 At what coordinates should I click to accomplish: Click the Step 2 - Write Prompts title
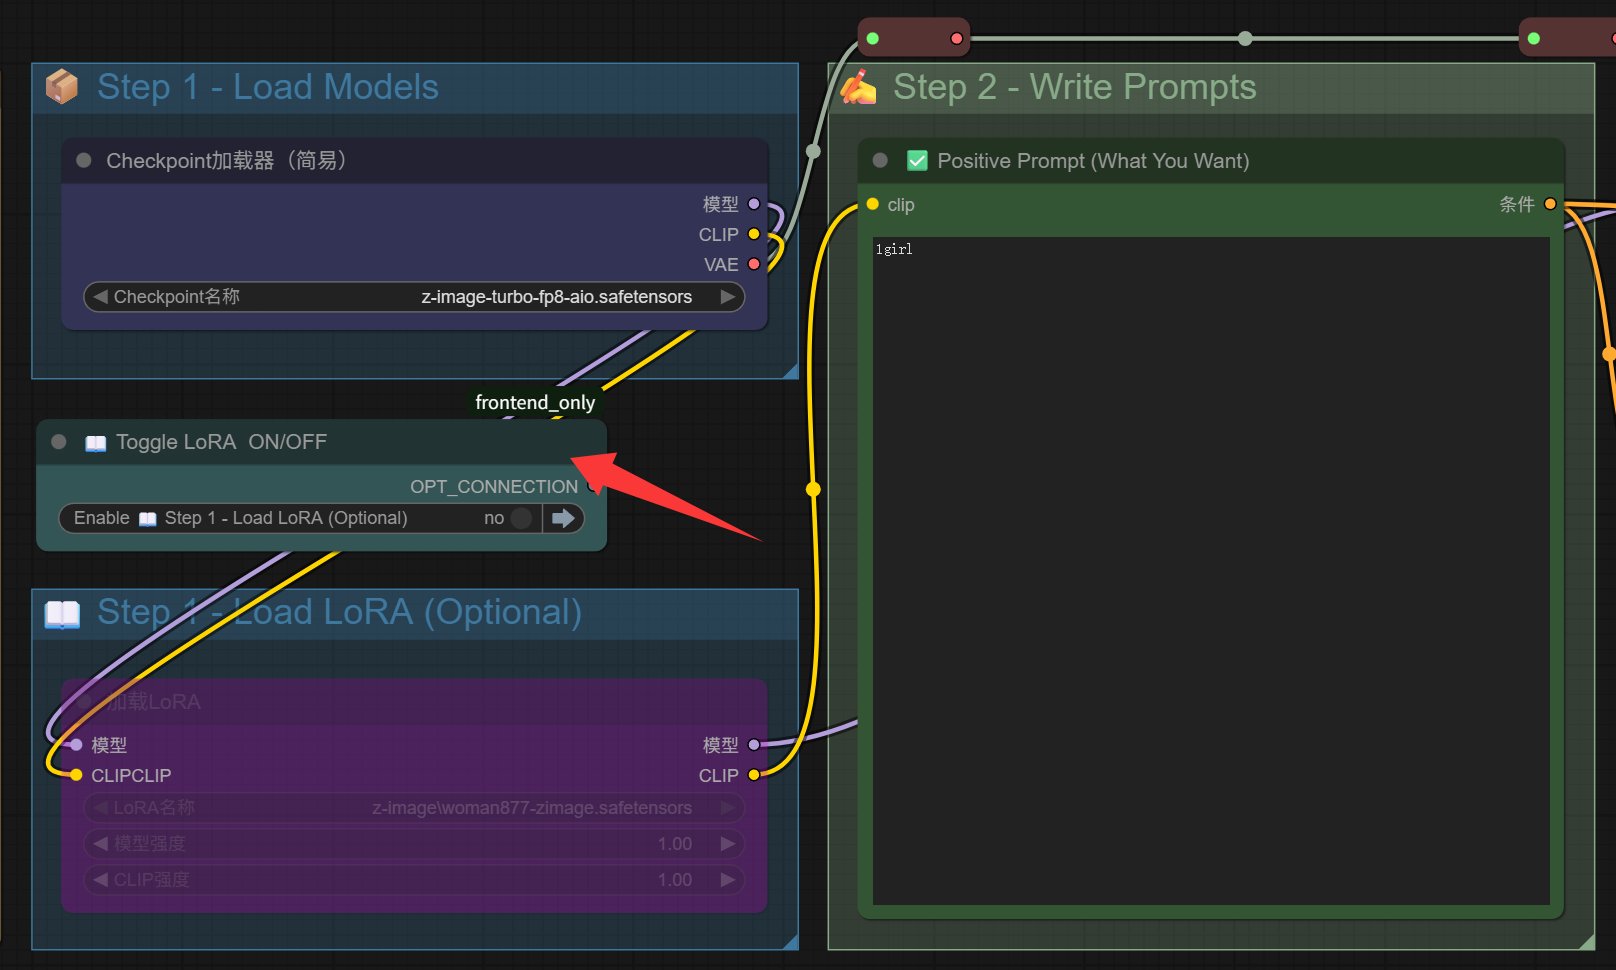[1074, 87]
